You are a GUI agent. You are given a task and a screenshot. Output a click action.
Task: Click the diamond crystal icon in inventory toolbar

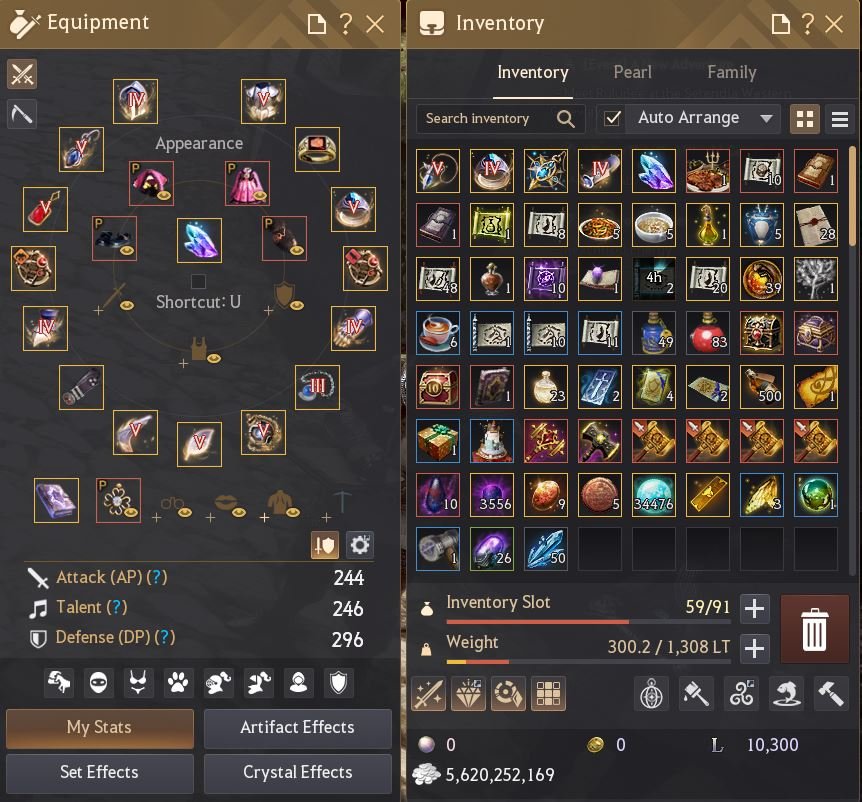pyautogui.click(x=468, y=693)
